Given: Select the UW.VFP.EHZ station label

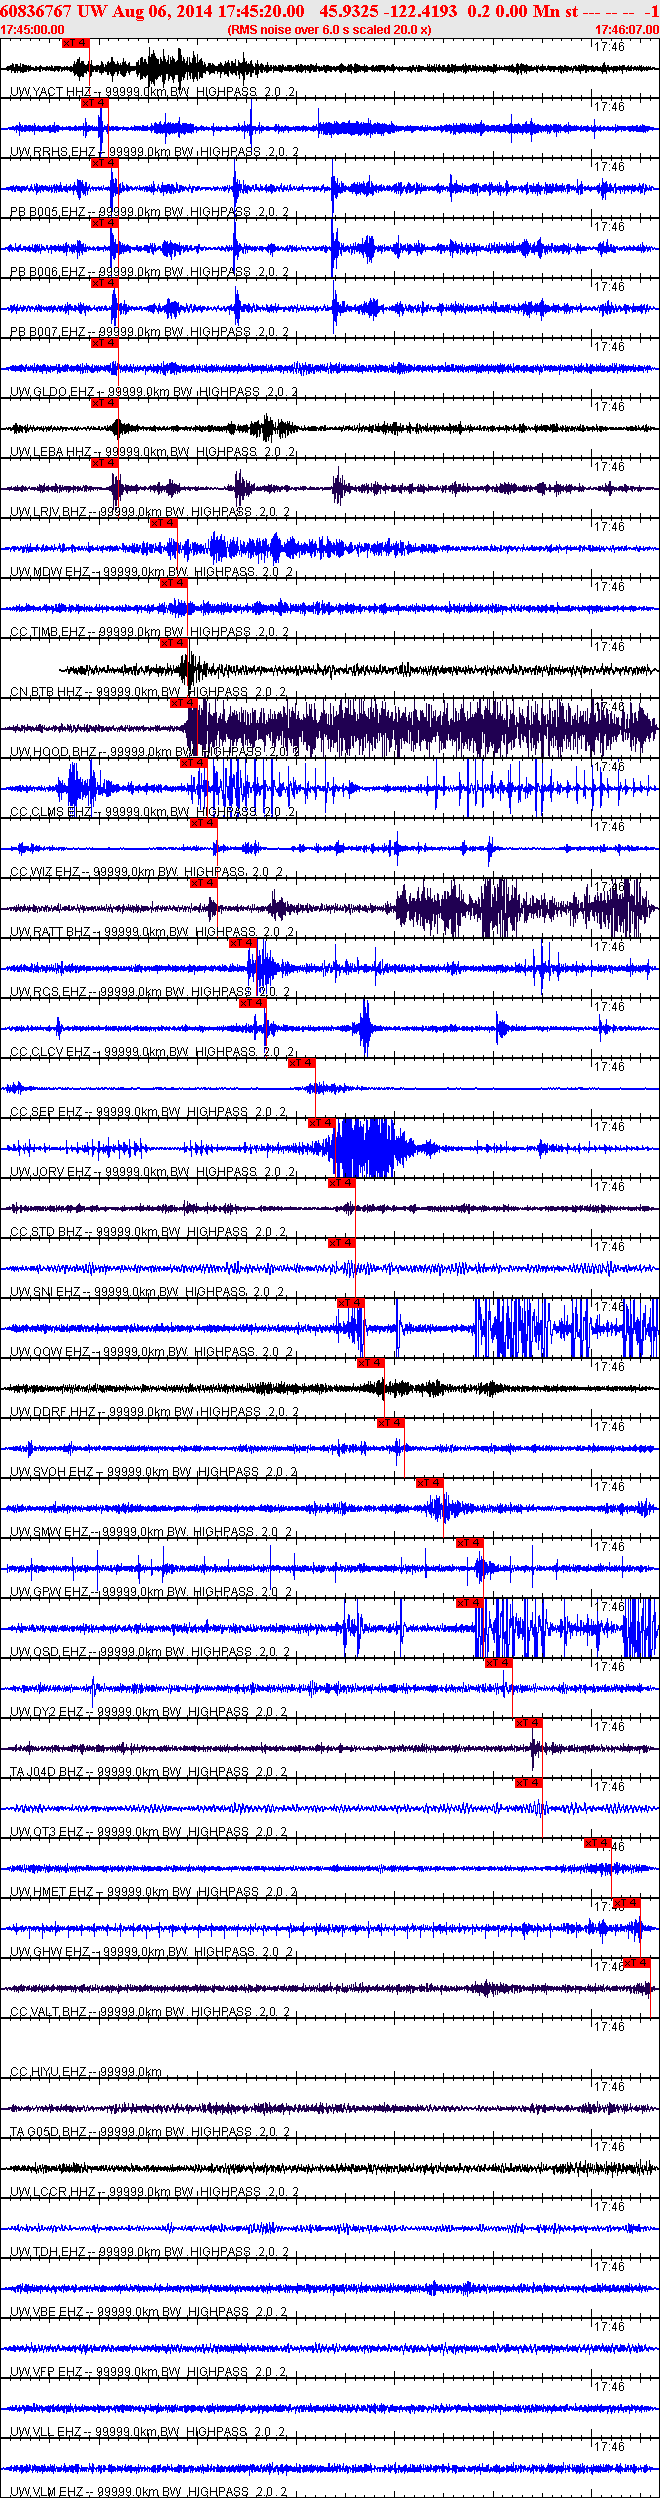Looking at the screenshot, I should coord(47,2372).
